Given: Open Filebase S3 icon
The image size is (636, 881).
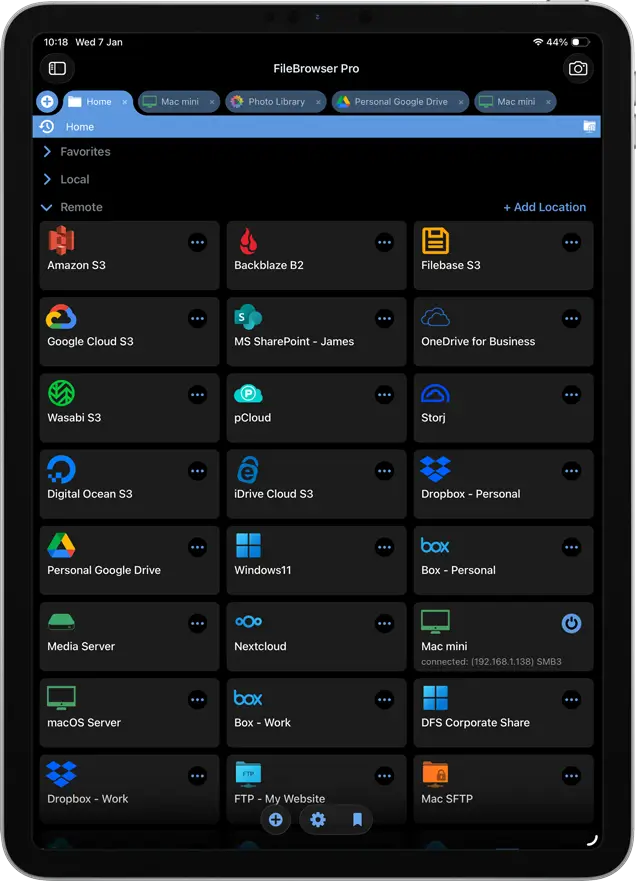Looking at the screenshot, I should click(435, 241).
